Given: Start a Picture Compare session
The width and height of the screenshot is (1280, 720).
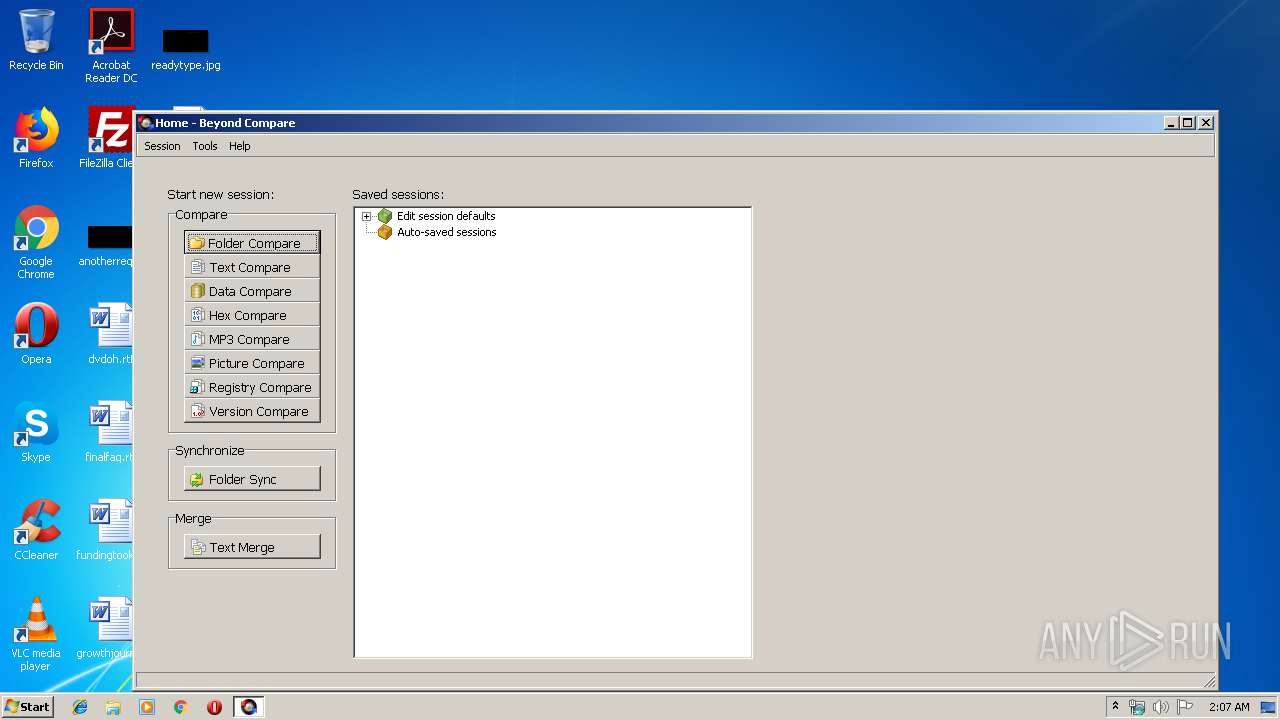Looking at the screenshot, I should click(x=252, y=363).
